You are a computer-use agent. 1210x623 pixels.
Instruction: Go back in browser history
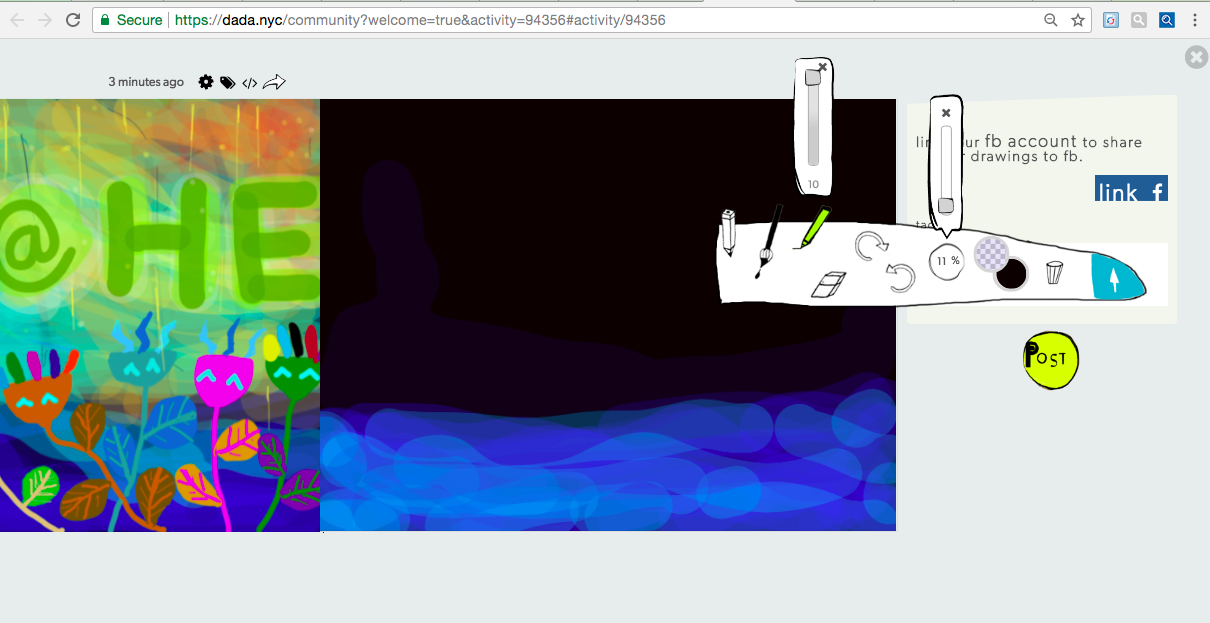pyautogui.click(x=17, y=20)
